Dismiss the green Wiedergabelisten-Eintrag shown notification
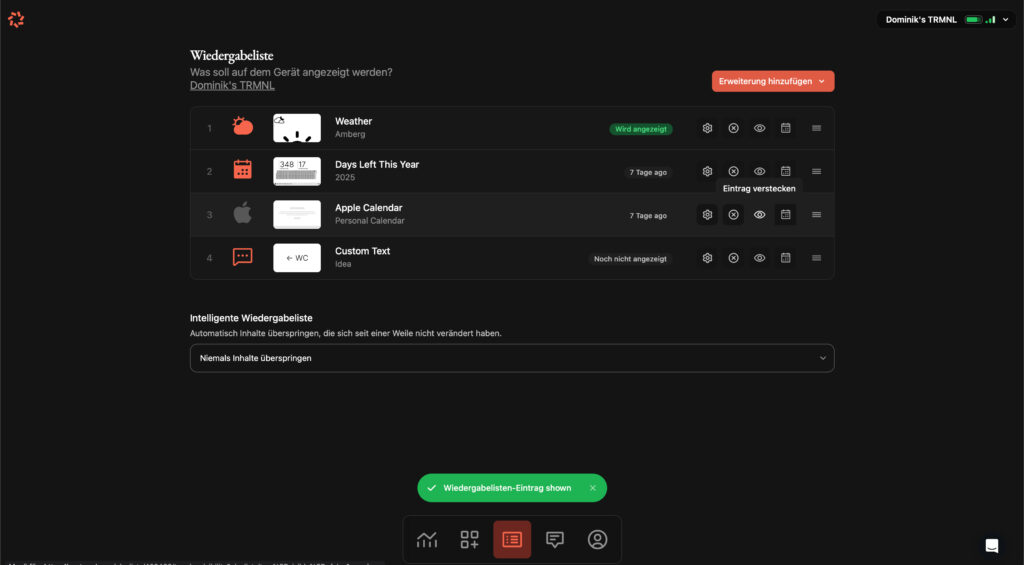The image size is (1024, 565). point(592,488)
